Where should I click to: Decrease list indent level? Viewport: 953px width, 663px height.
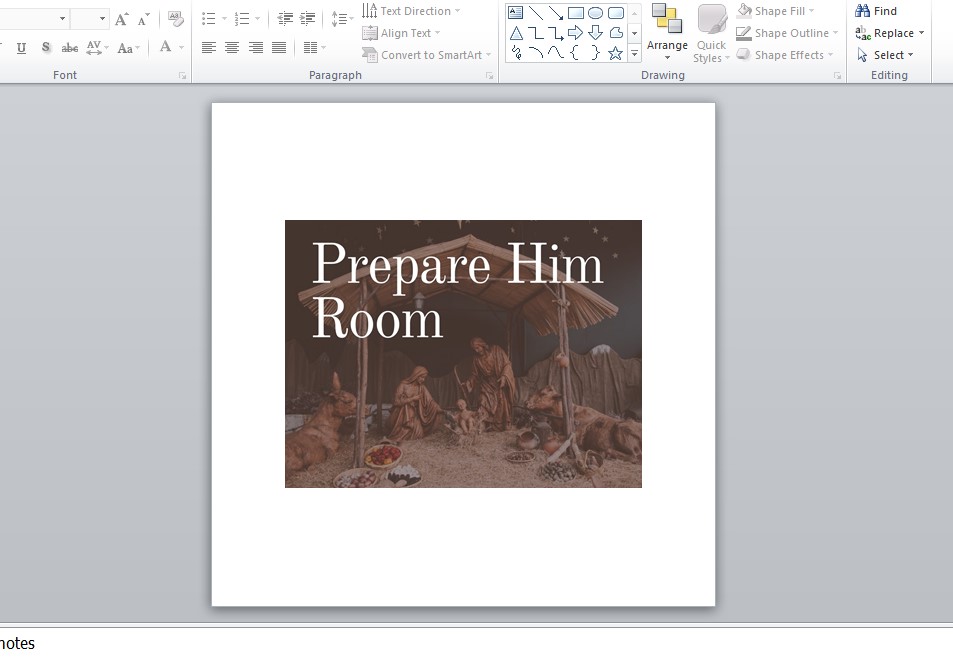pyautogui.click(x=284, y=19)
